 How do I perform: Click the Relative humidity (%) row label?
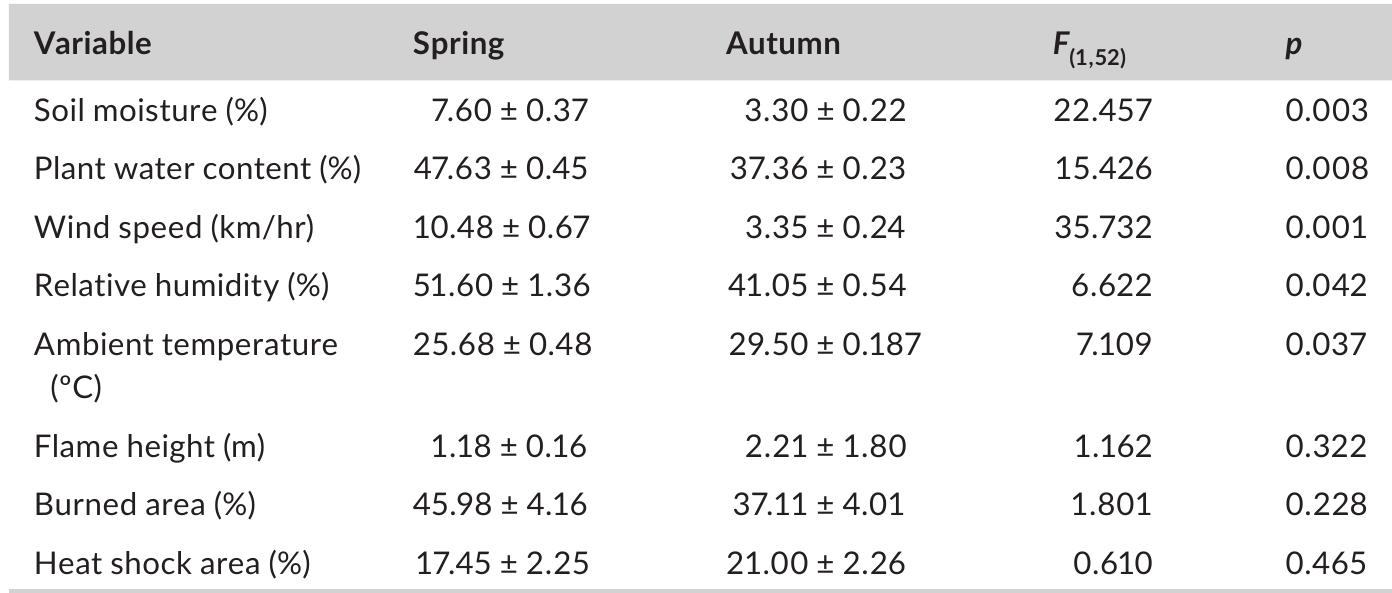click(x=182, y=285)
